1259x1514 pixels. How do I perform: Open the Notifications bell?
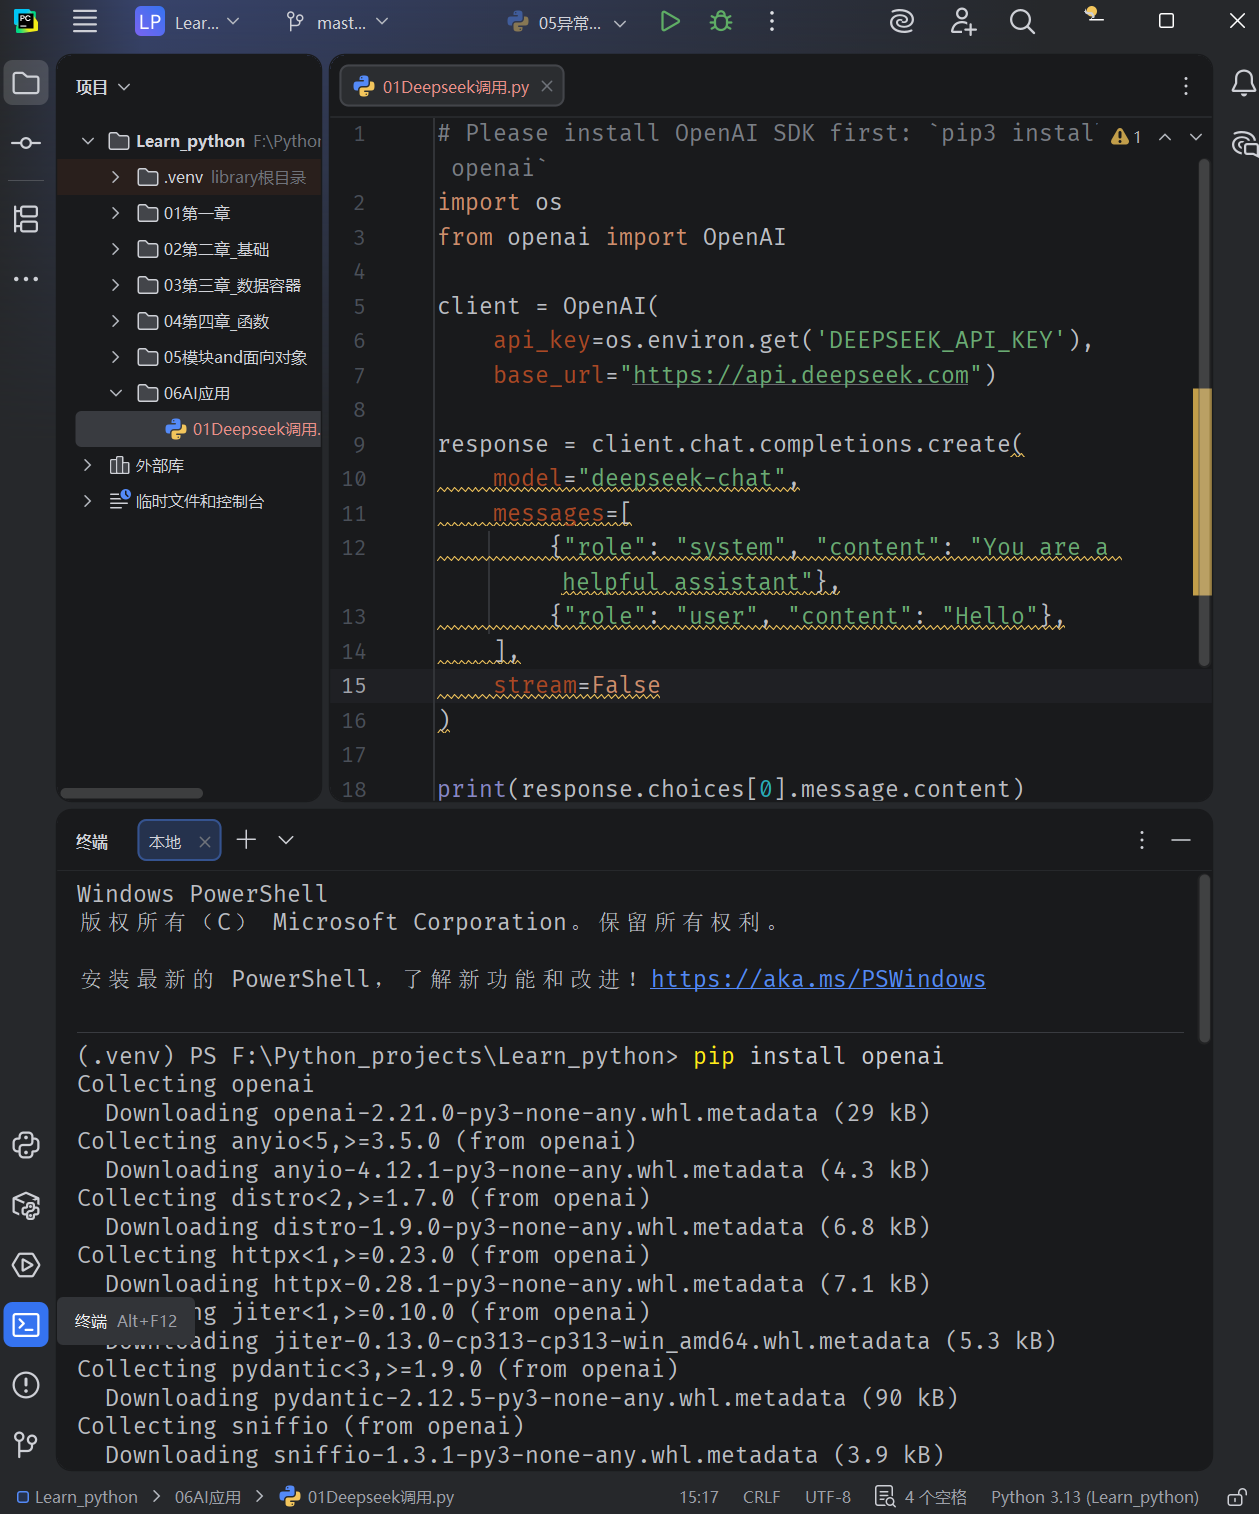tap(1243, 83)
